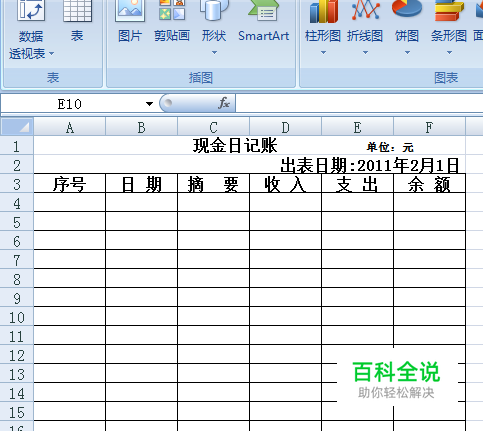Select row 4 header
The height and width of the screenshot is (431, 483).
coord(17,203)
